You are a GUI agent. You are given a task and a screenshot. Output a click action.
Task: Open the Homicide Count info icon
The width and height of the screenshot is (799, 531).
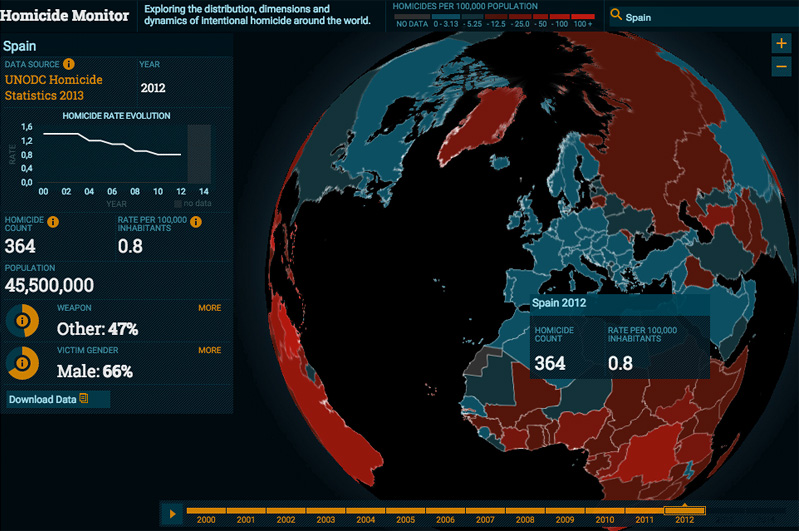tap(52, 222)
